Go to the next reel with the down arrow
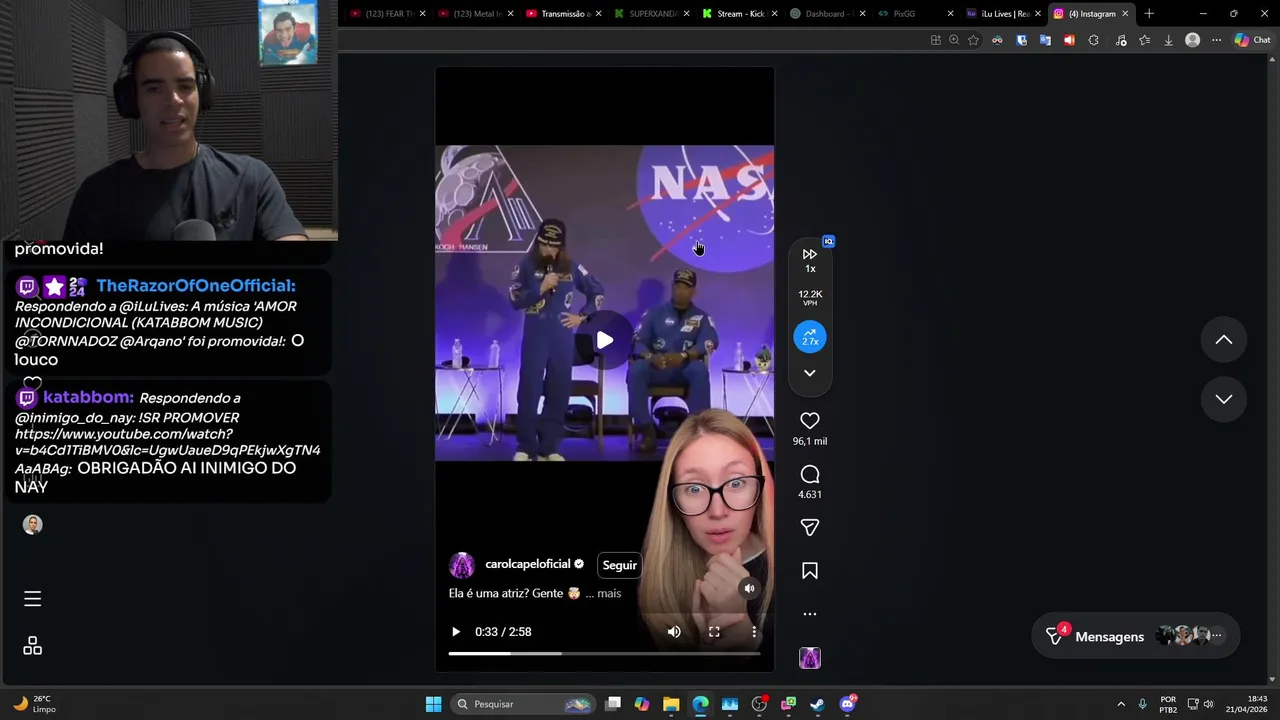Image resolution: width=1280 pixels, height=720 pixels. [x=1223, y=399]
